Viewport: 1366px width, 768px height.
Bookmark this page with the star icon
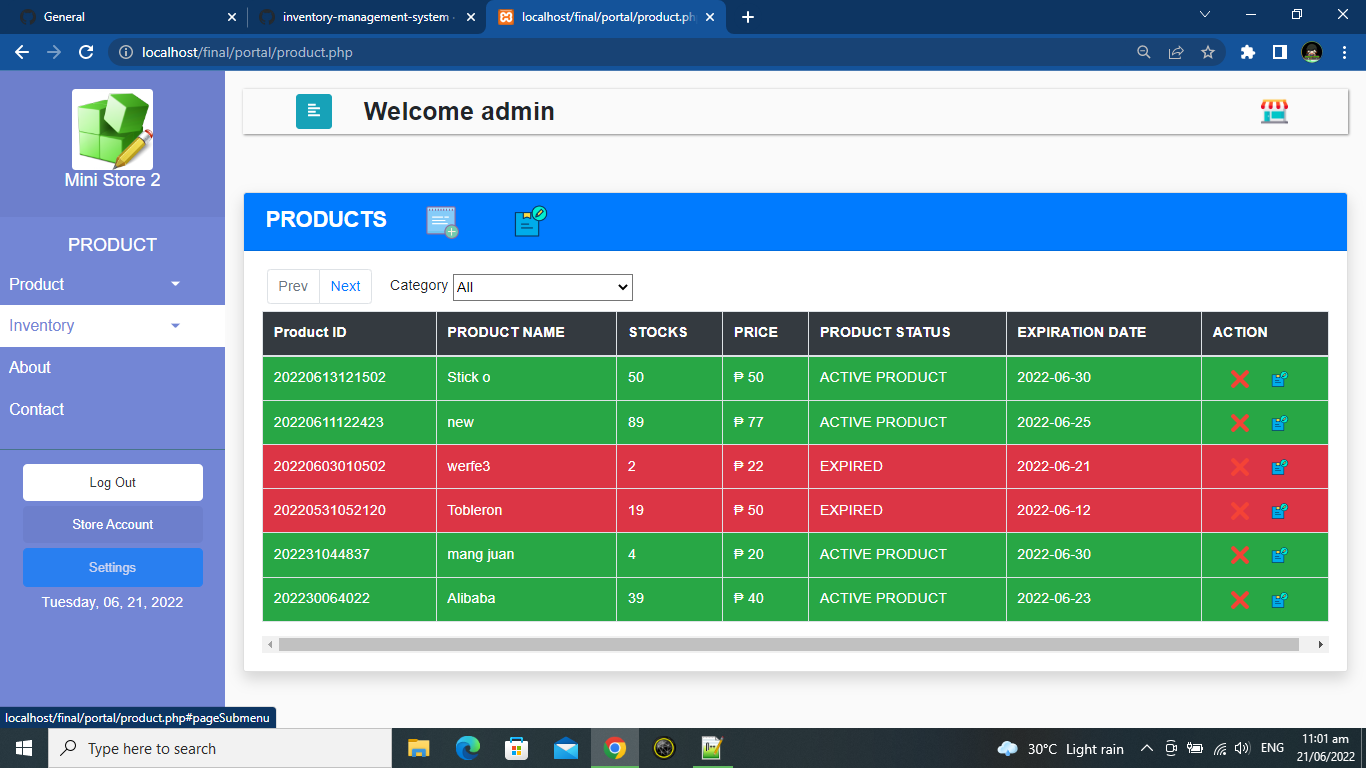tap(1208, 52)
